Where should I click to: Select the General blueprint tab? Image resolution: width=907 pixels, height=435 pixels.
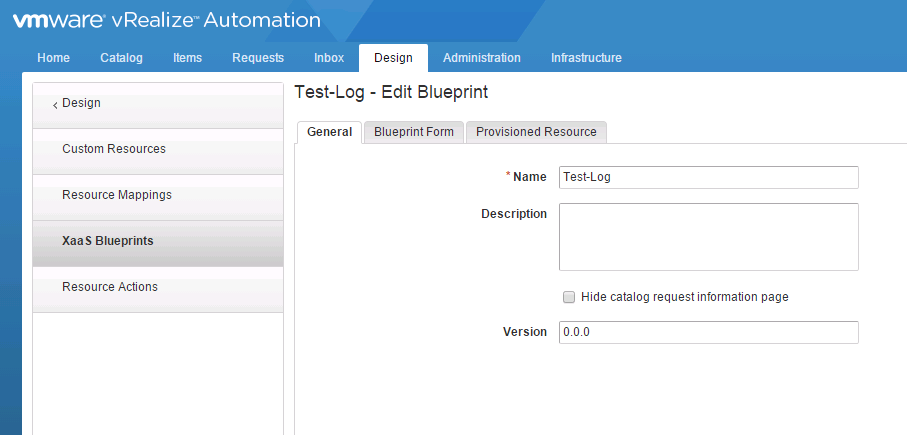click(x=329, y=132)
